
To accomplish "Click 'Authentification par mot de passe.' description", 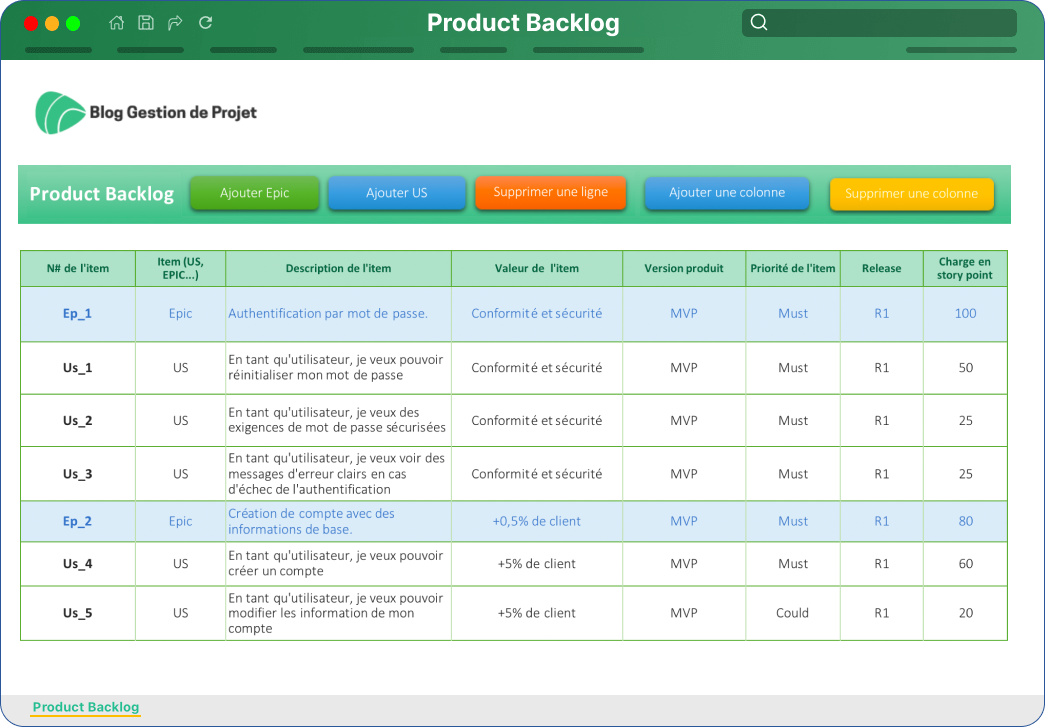I will (x=339, y=314).
